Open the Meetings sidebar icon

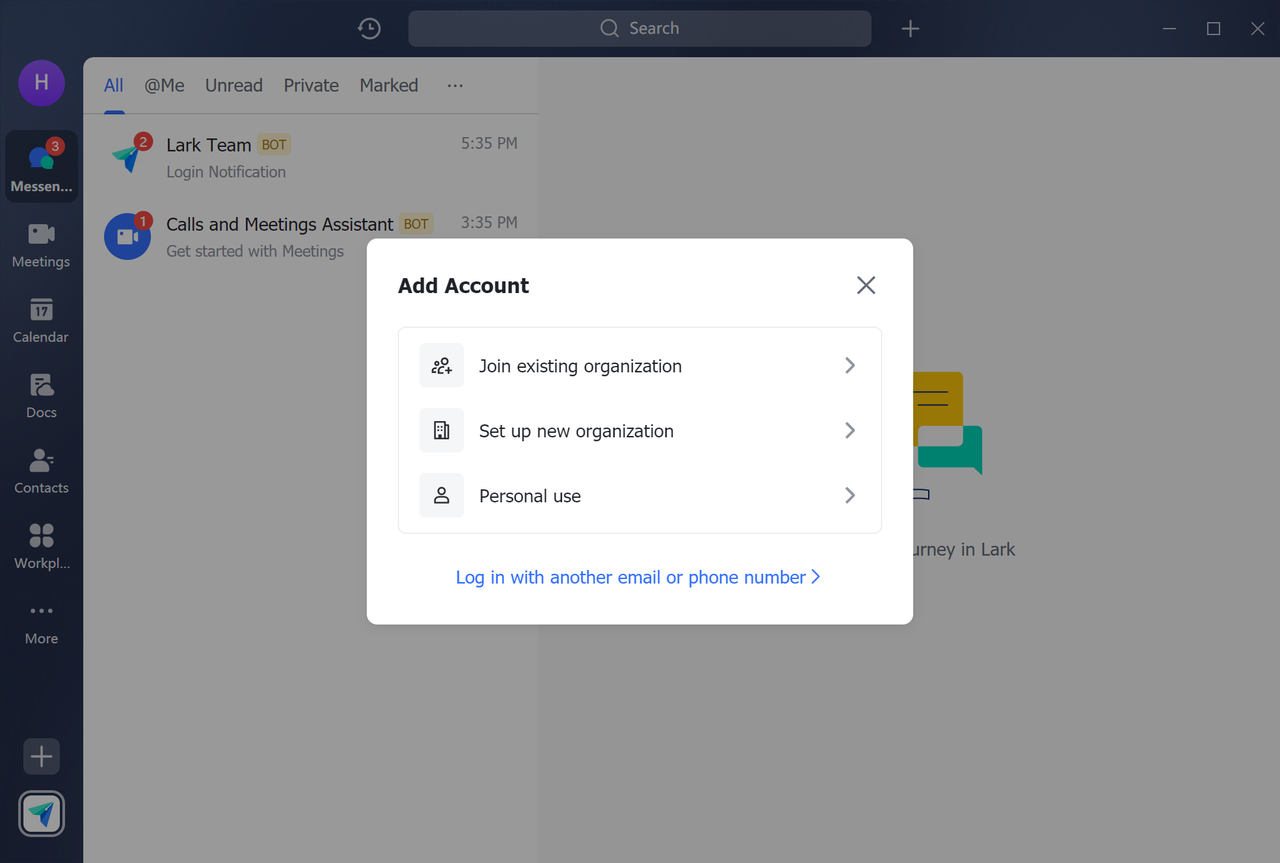(41, 244)
